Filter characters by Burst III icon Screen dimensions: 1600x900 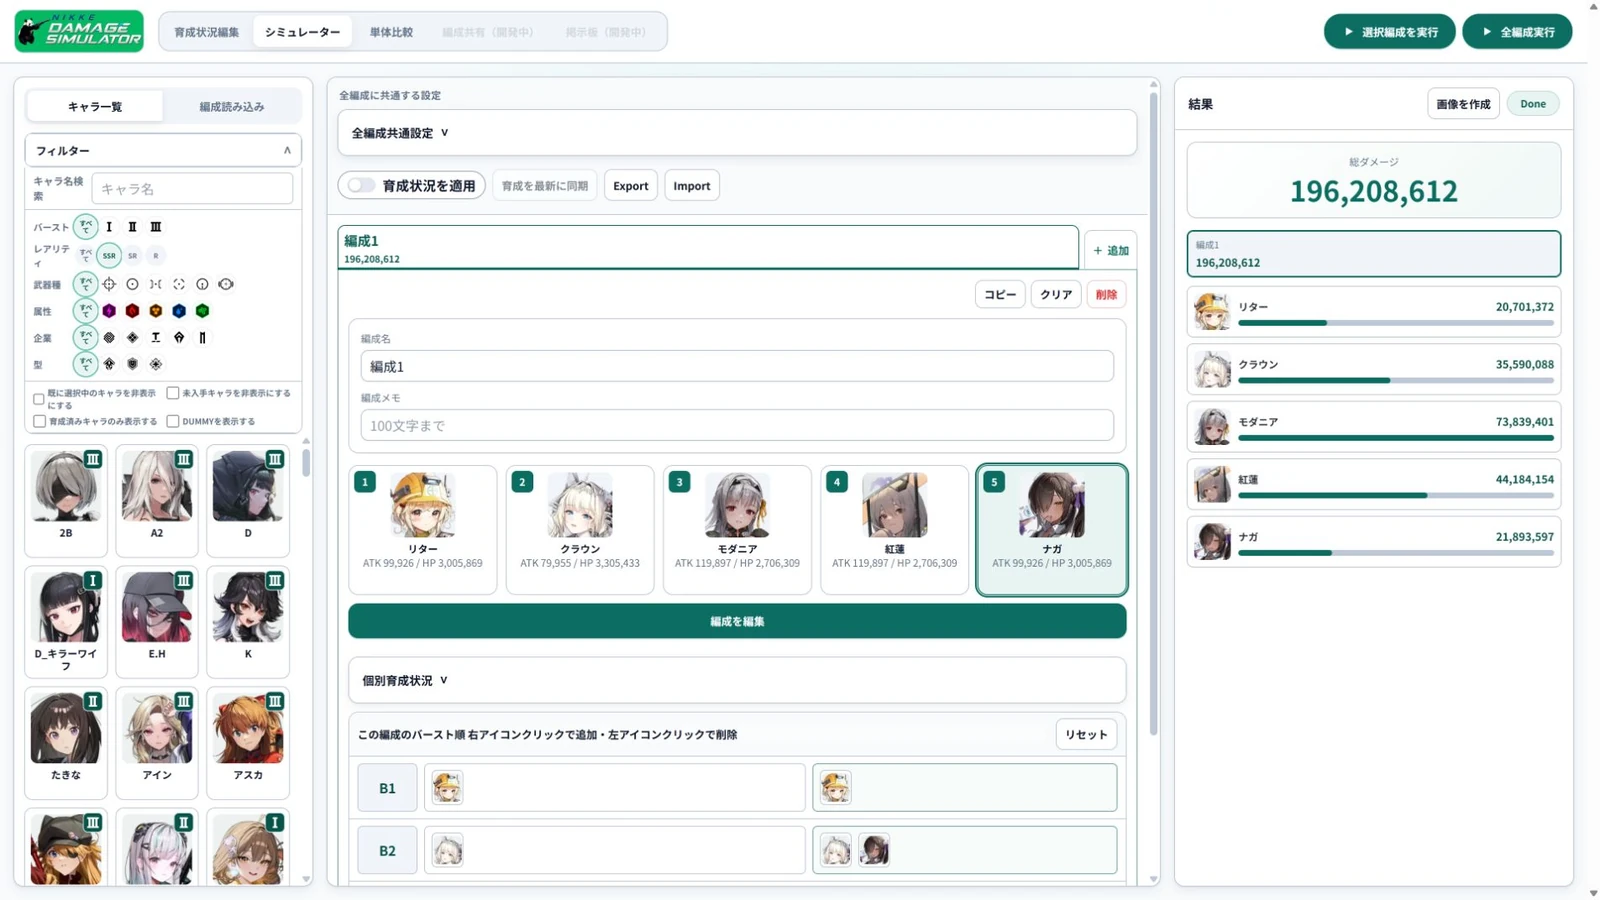click(x=156, y=227)
